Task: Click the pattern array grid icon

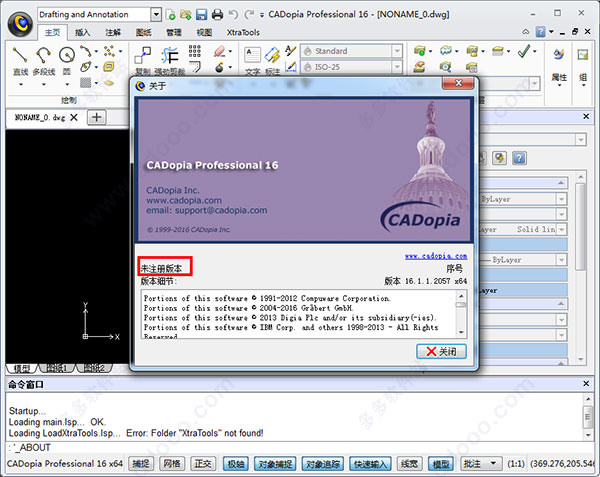Action: tap(194, 51)
